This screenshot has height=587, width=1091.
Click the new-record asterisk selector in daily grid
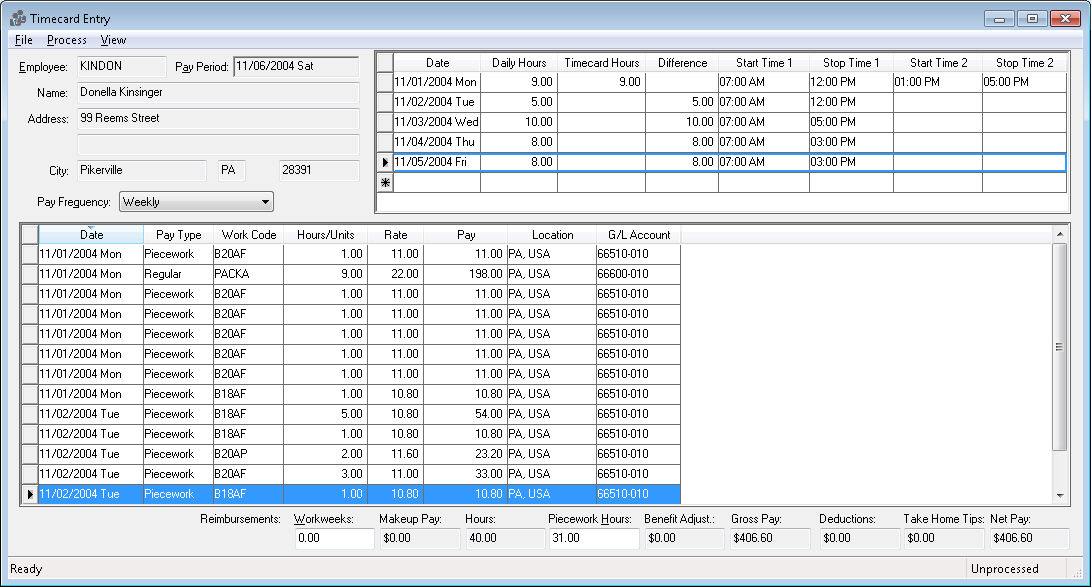pyautogui.click(x=384, y=182)
